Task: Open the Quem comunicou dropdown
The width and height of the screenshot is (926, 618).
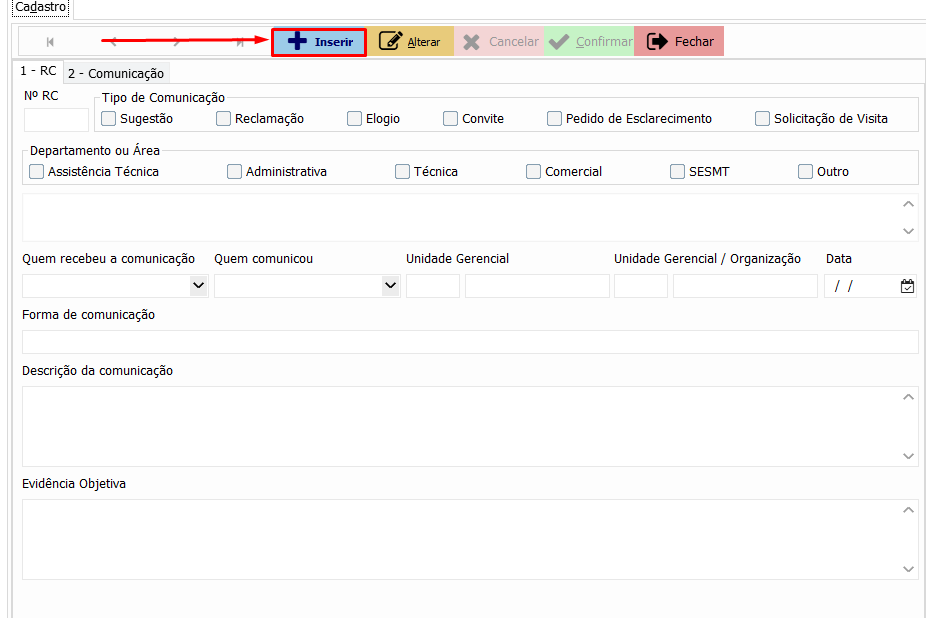Action: point(390,286)
